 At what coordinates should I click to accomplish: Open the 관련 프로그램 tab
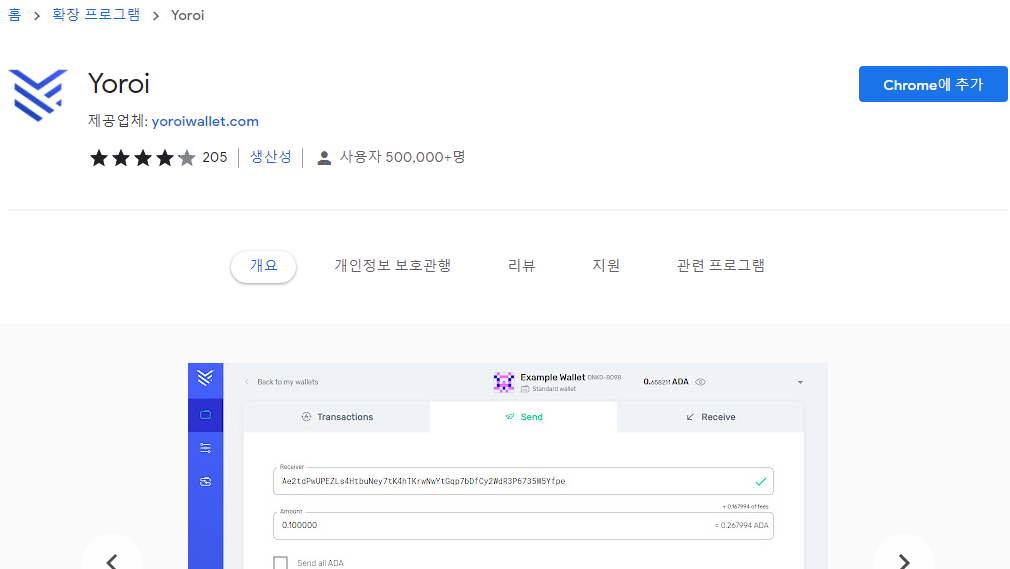pos(720,265)
